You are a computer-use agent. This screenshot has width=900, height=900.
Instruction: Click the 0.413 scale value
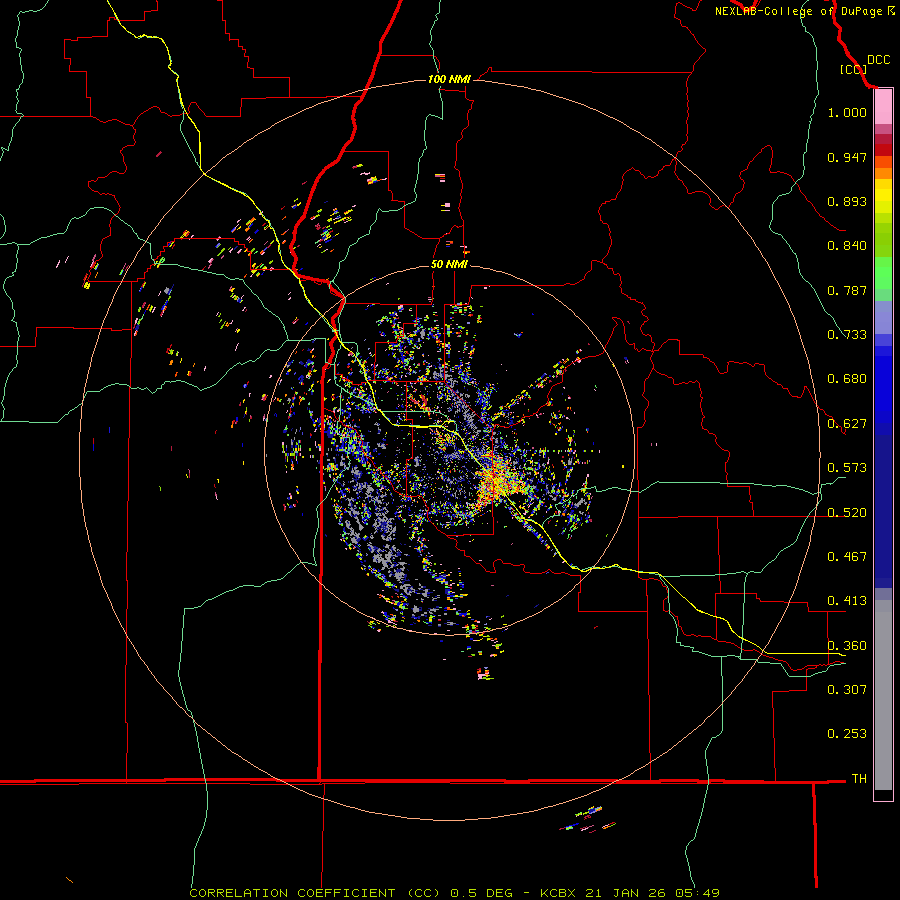847,601
